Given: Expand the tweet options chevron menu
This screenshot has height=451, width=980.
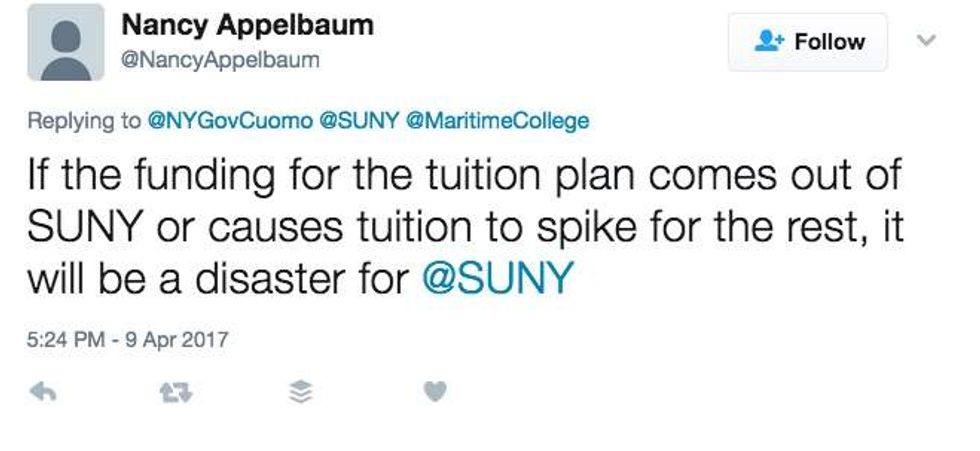Looking at the screenshot, I should [x=926, y=41].
